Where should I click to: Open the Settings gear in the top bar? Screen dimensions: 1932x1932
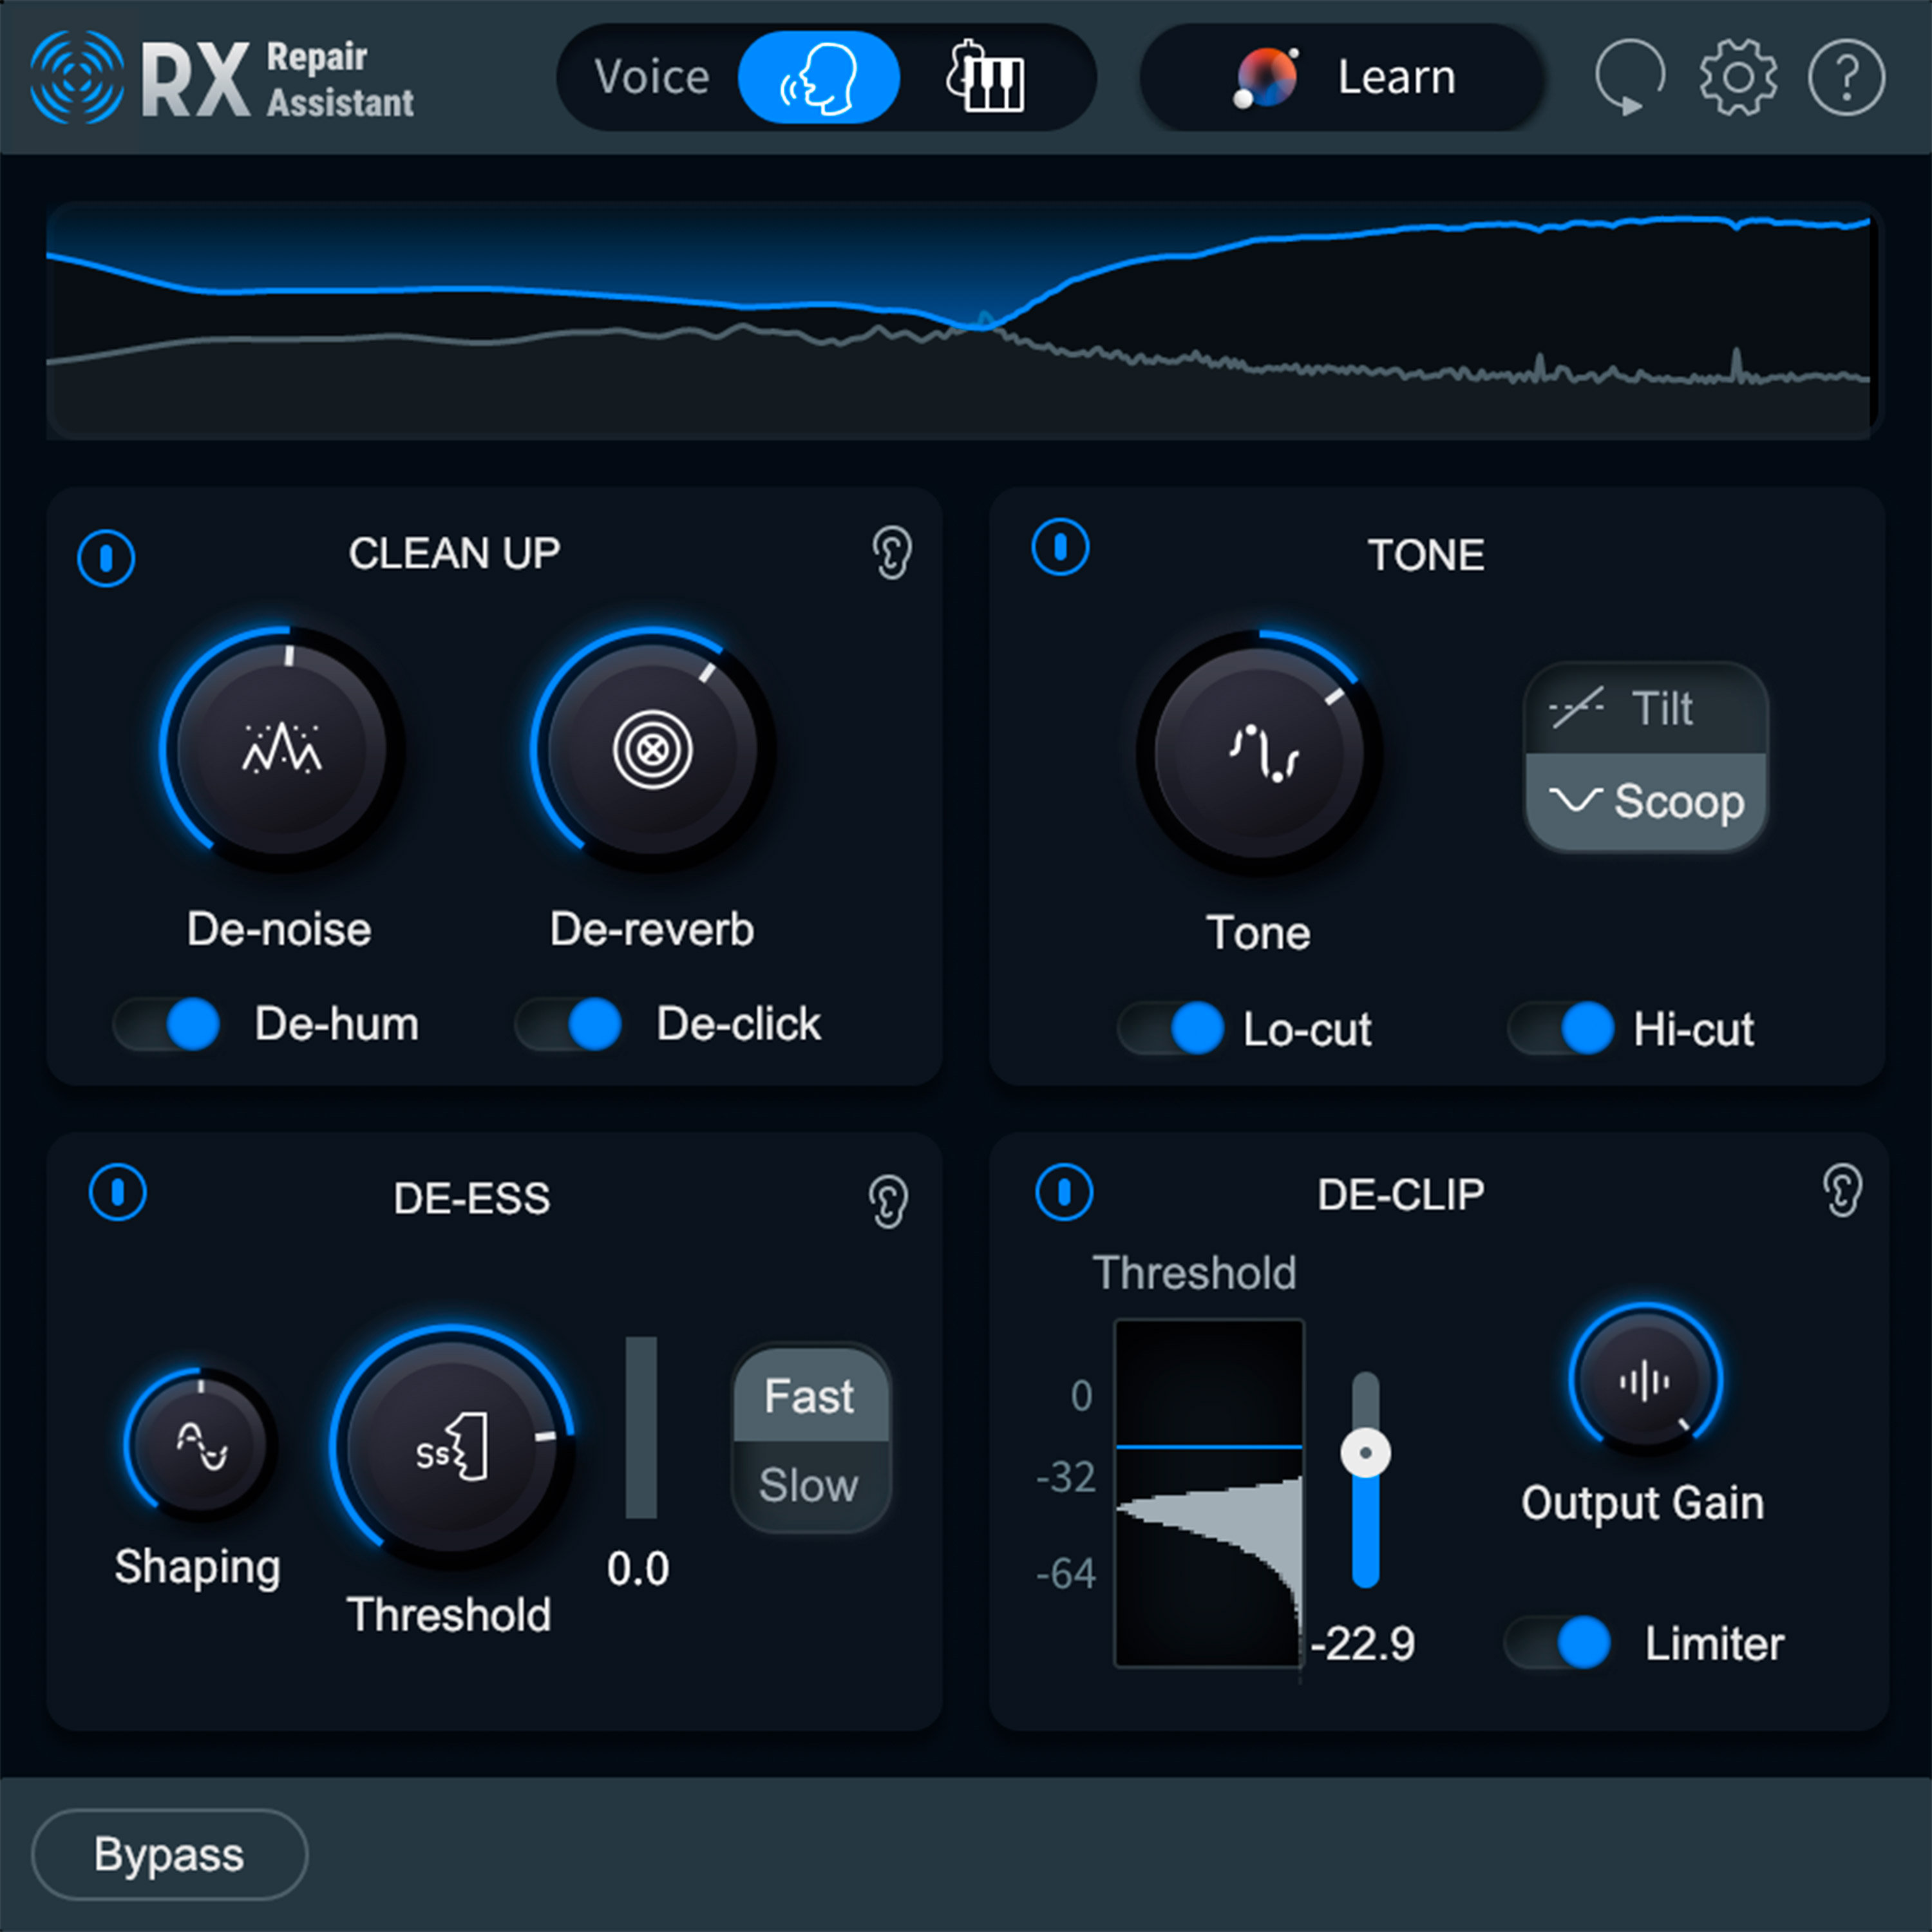tap(1738, 78)
